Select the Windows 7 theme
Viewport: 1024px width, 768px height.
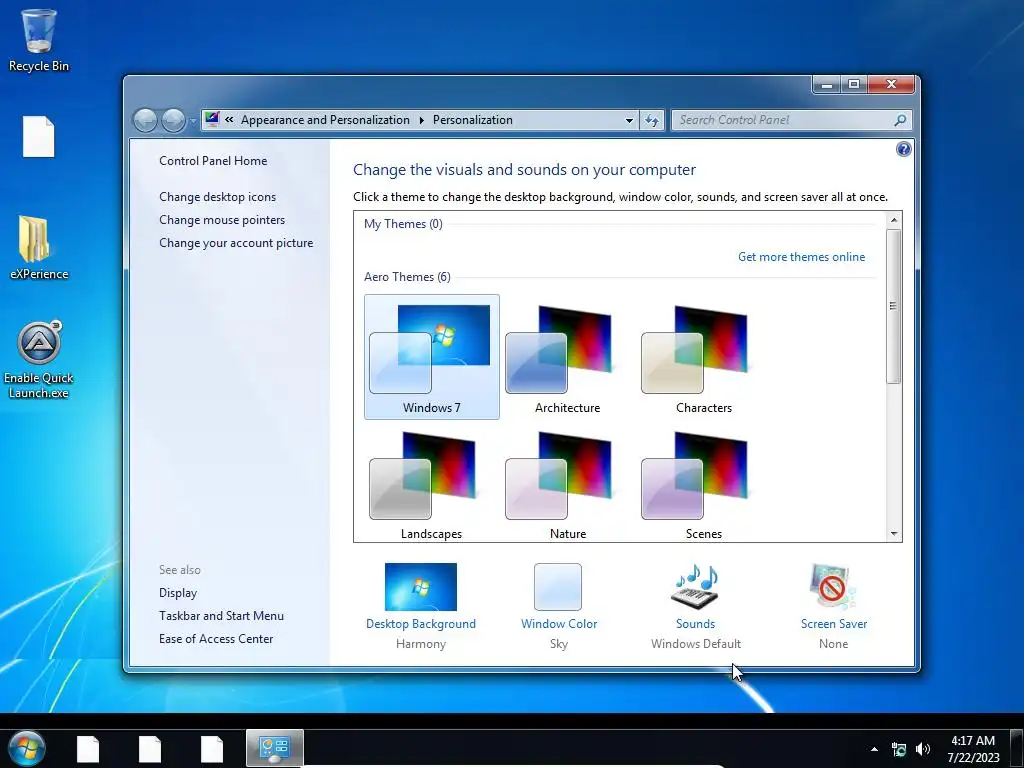pyautogui.click(x=432, y=357)
